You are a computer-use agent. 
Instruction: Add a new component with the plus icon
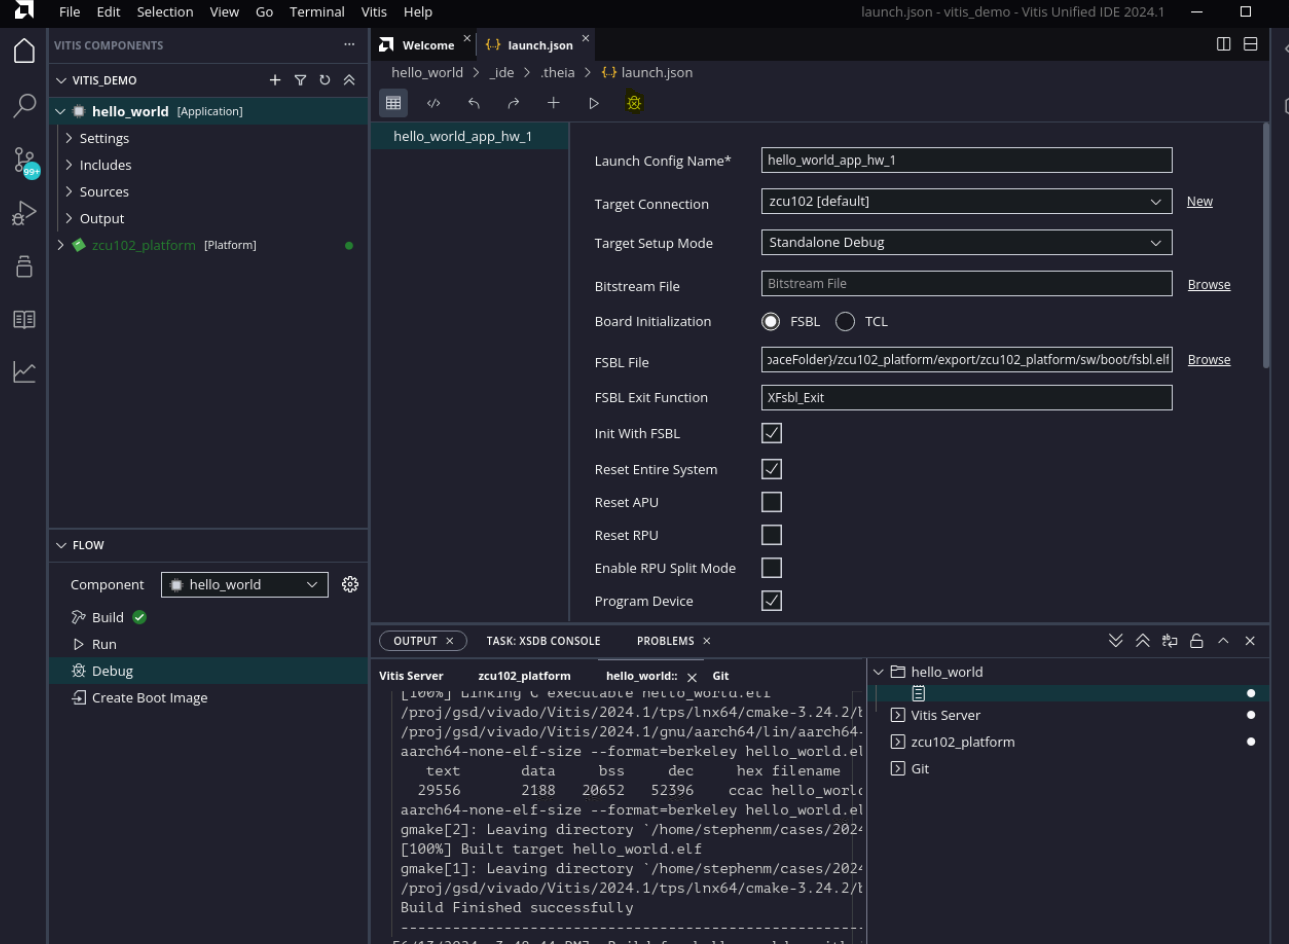tap(275, 80)
